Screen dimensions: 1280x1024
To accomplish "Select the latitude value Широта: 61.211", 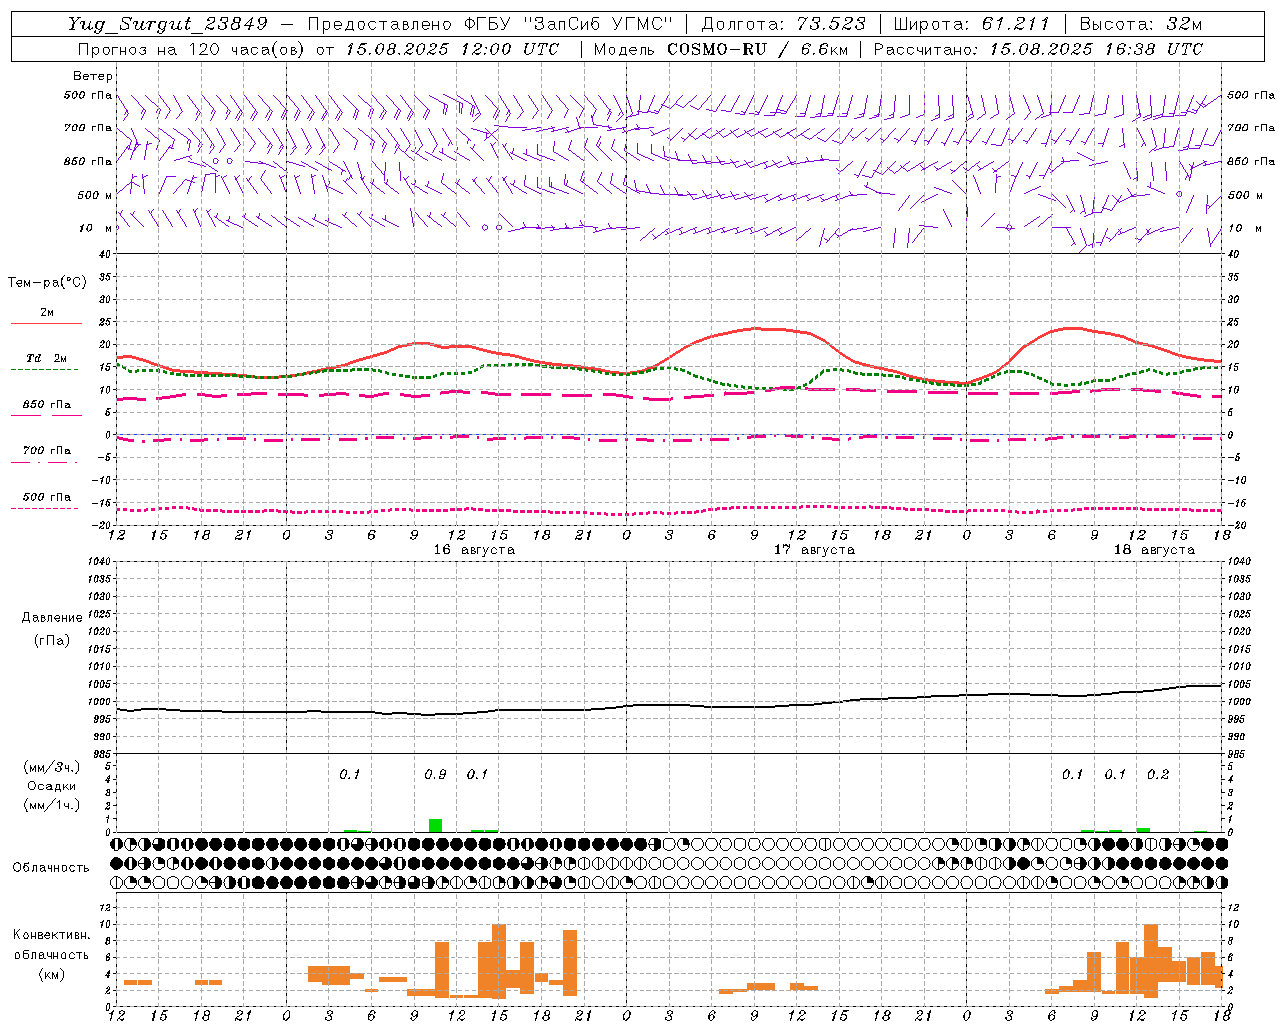I will [x=971, y=24].
